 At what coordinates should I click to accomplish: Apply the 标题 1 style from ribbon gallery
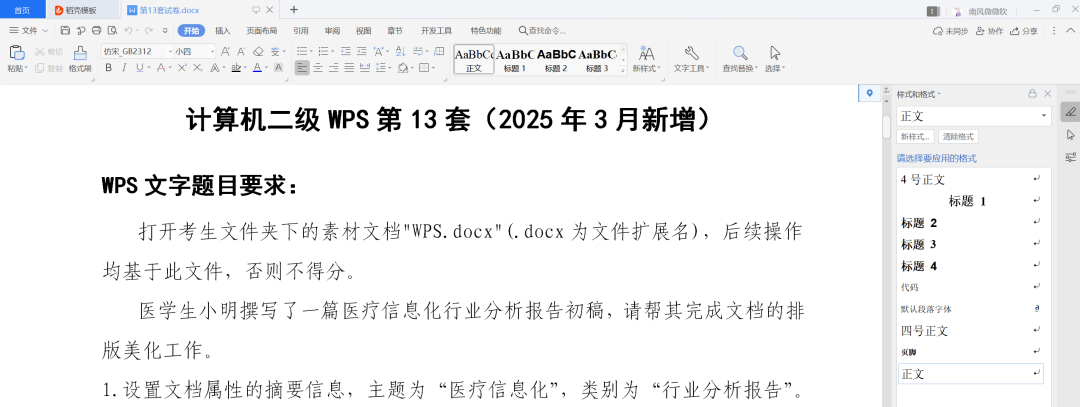click(x=515, y=59)
